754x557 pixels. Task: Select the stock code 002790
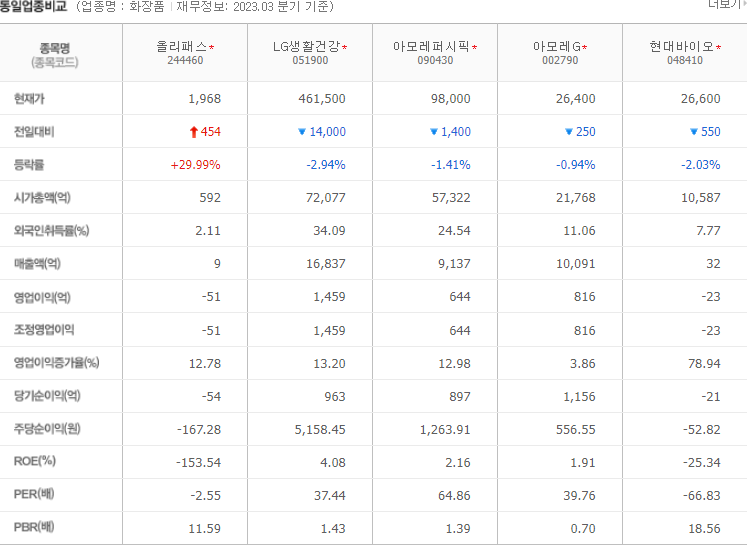click(560, 61)
